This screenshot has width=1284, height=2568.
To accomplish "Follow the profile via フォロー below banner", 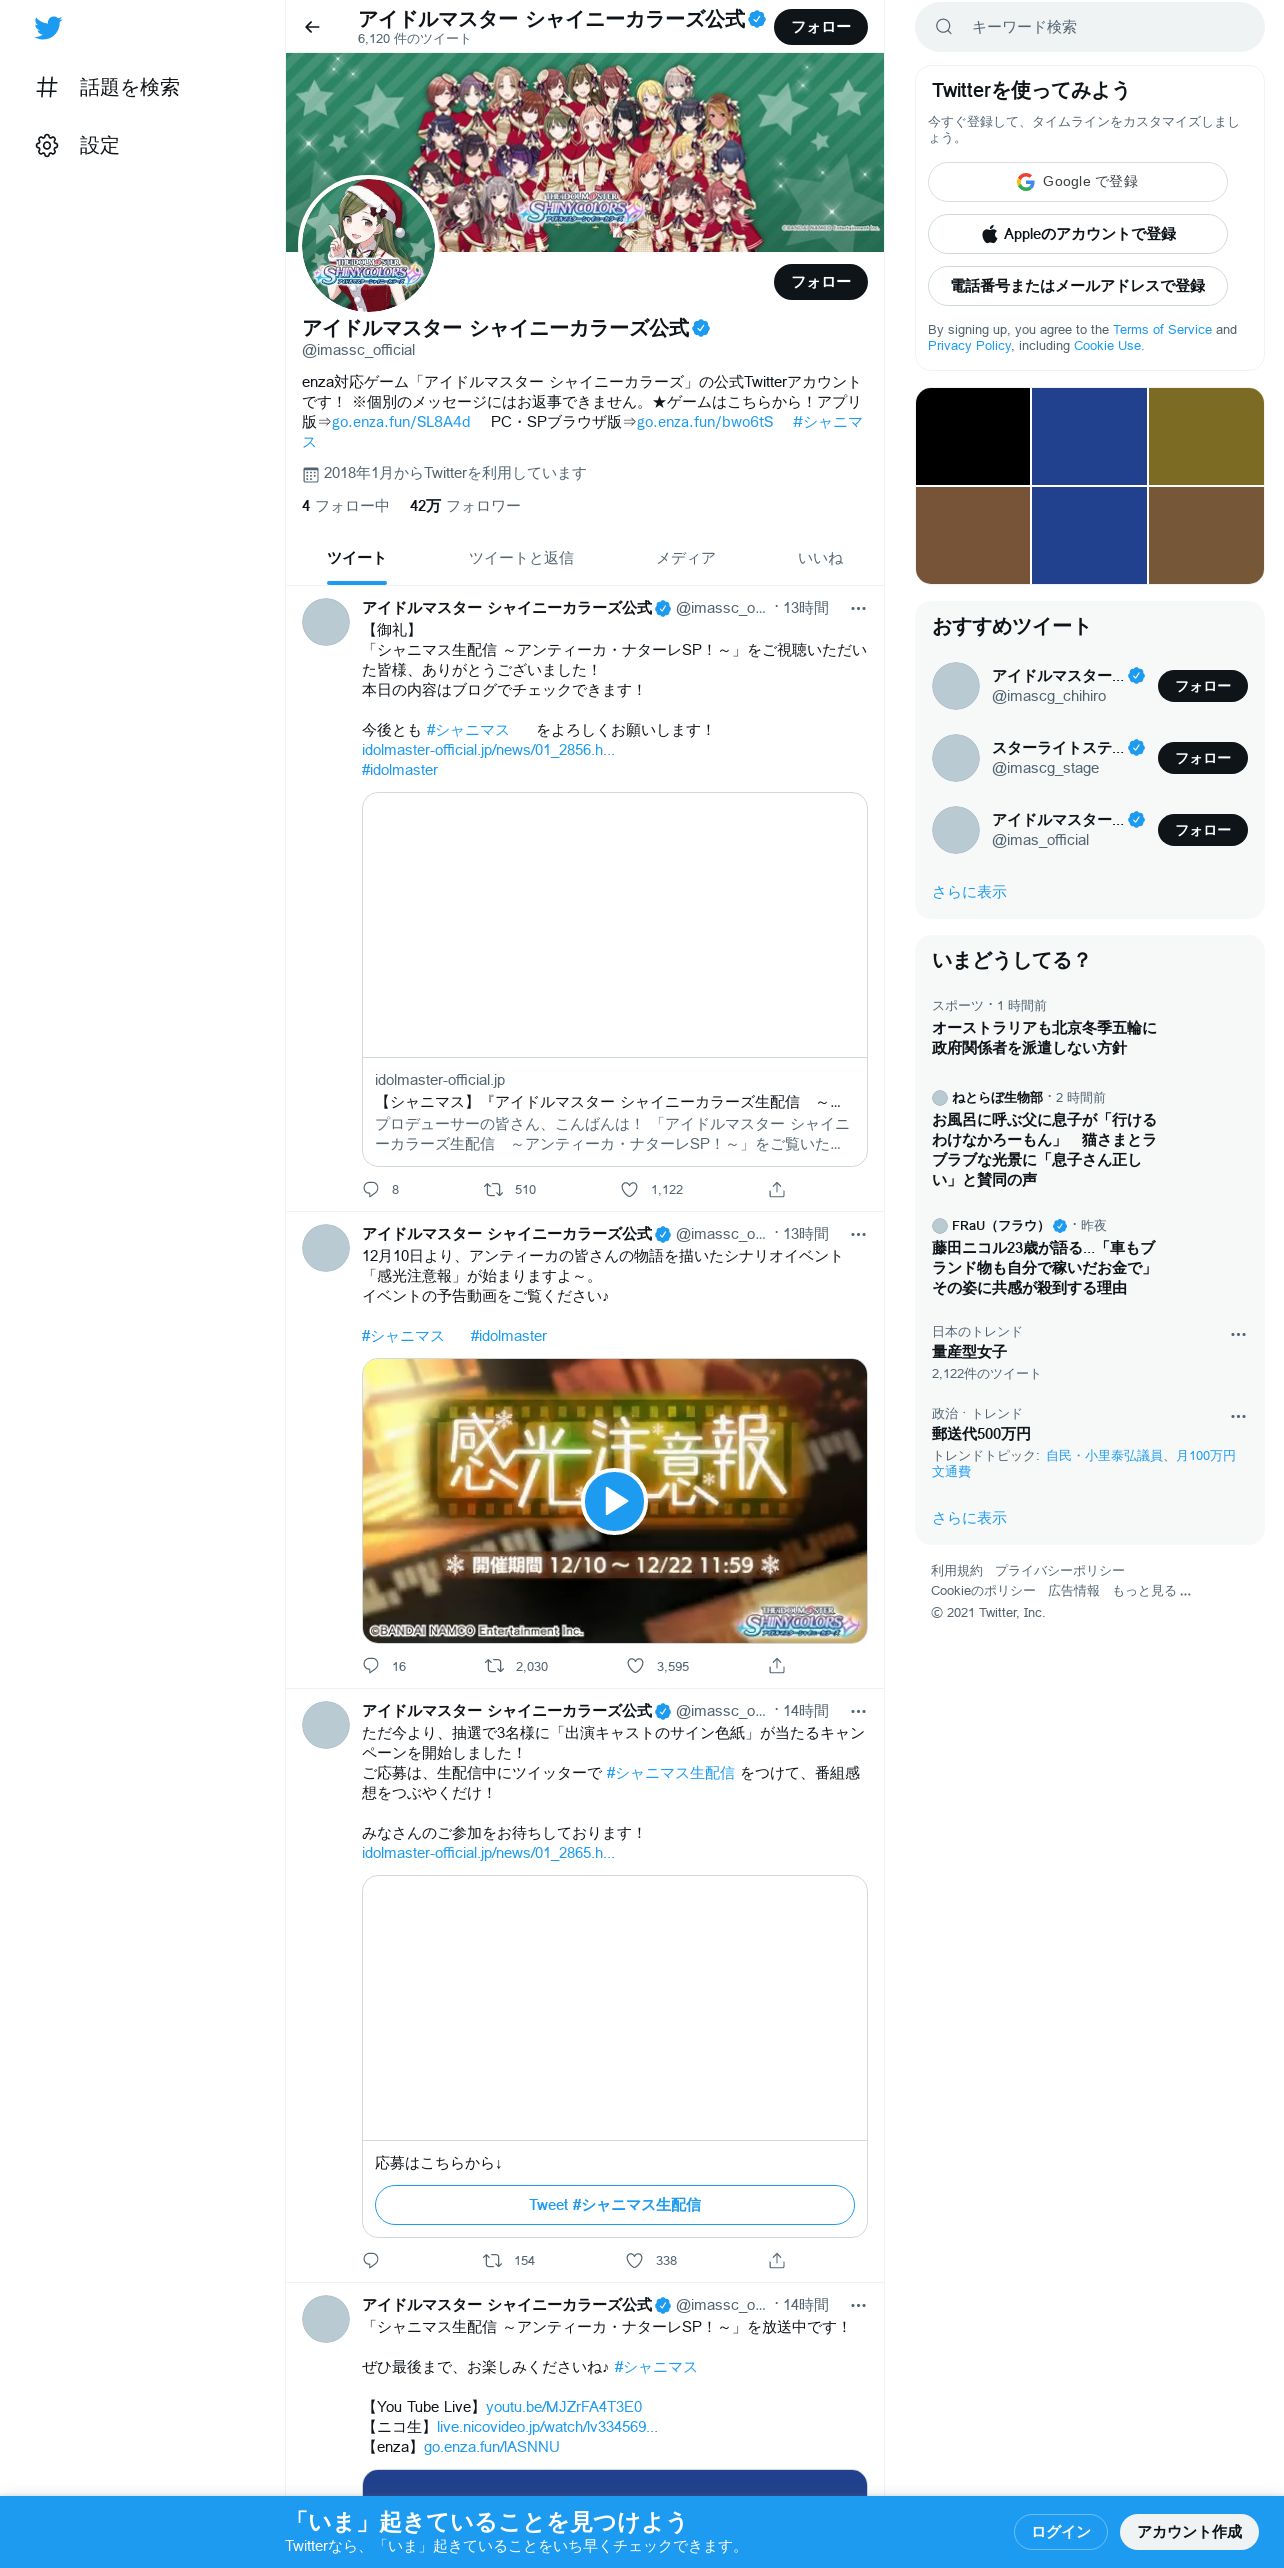I will pyautogui.click(x=821, y=282).
